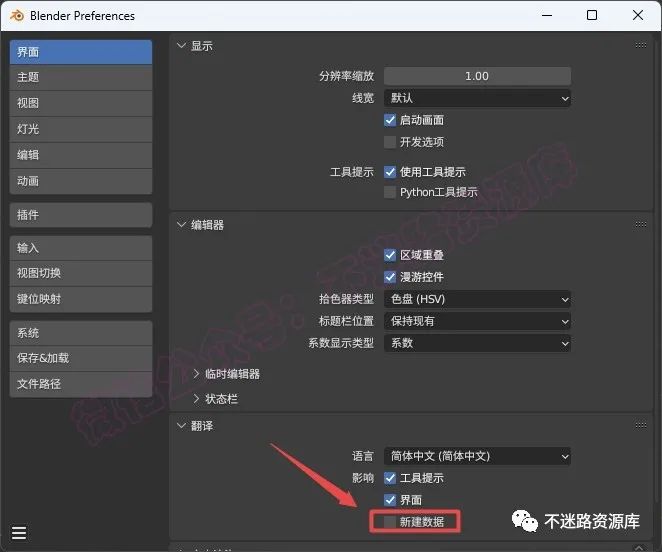The height and width of the screenshot is (552, 662).
Task: Toggle translation 影响 工具提示 checkbox
Action: (390, 478)
